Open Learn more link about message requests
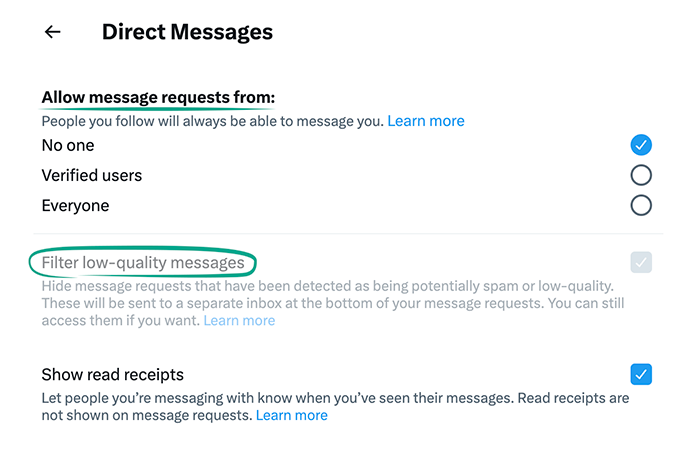Image resolution: width=700 pixels, height=475 pixels. tap(426, 121)
